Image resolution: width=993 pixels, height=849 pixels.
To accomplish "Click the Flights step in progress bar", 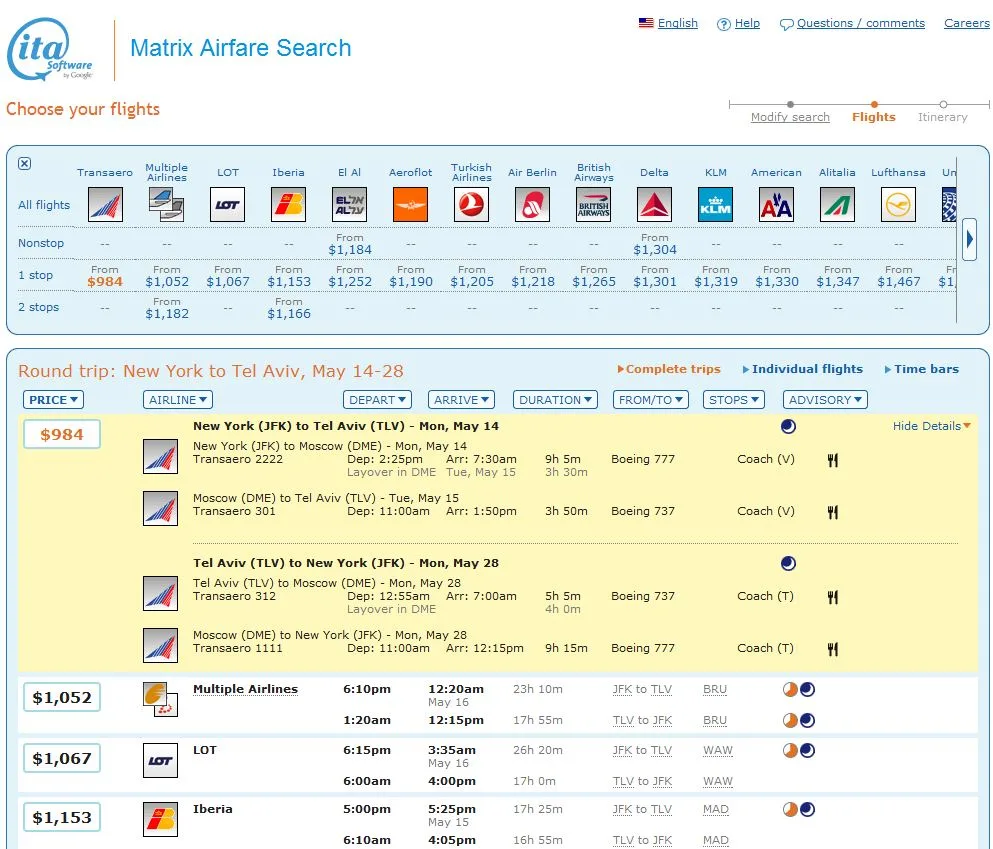I will (873, 117).
